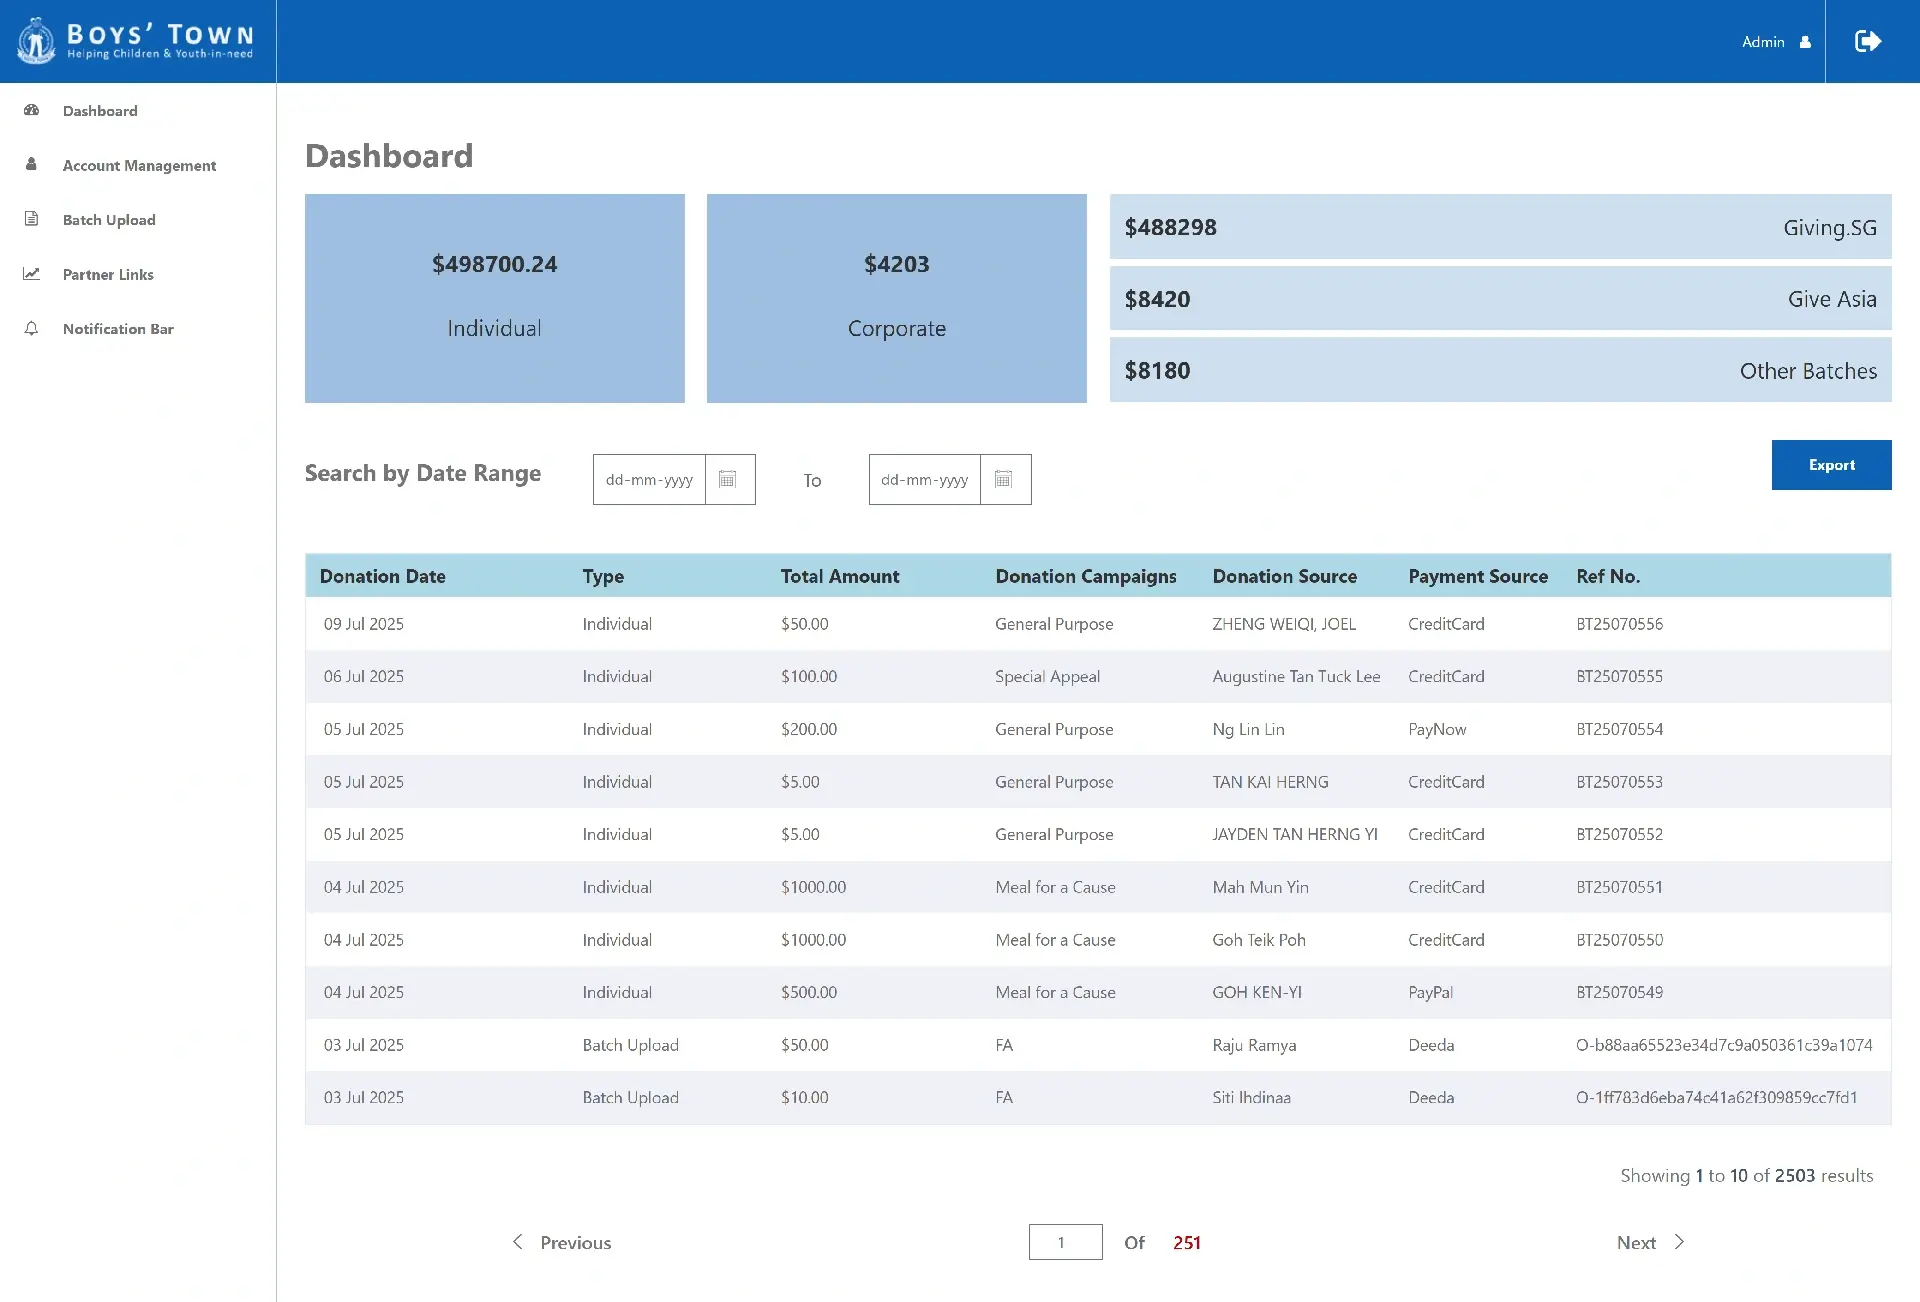Image resolution: width=1920 pixels, height=1302 pixels.
Task: Open Partner Links menu item
Action: pyautogui.click(x=108, y=274)
